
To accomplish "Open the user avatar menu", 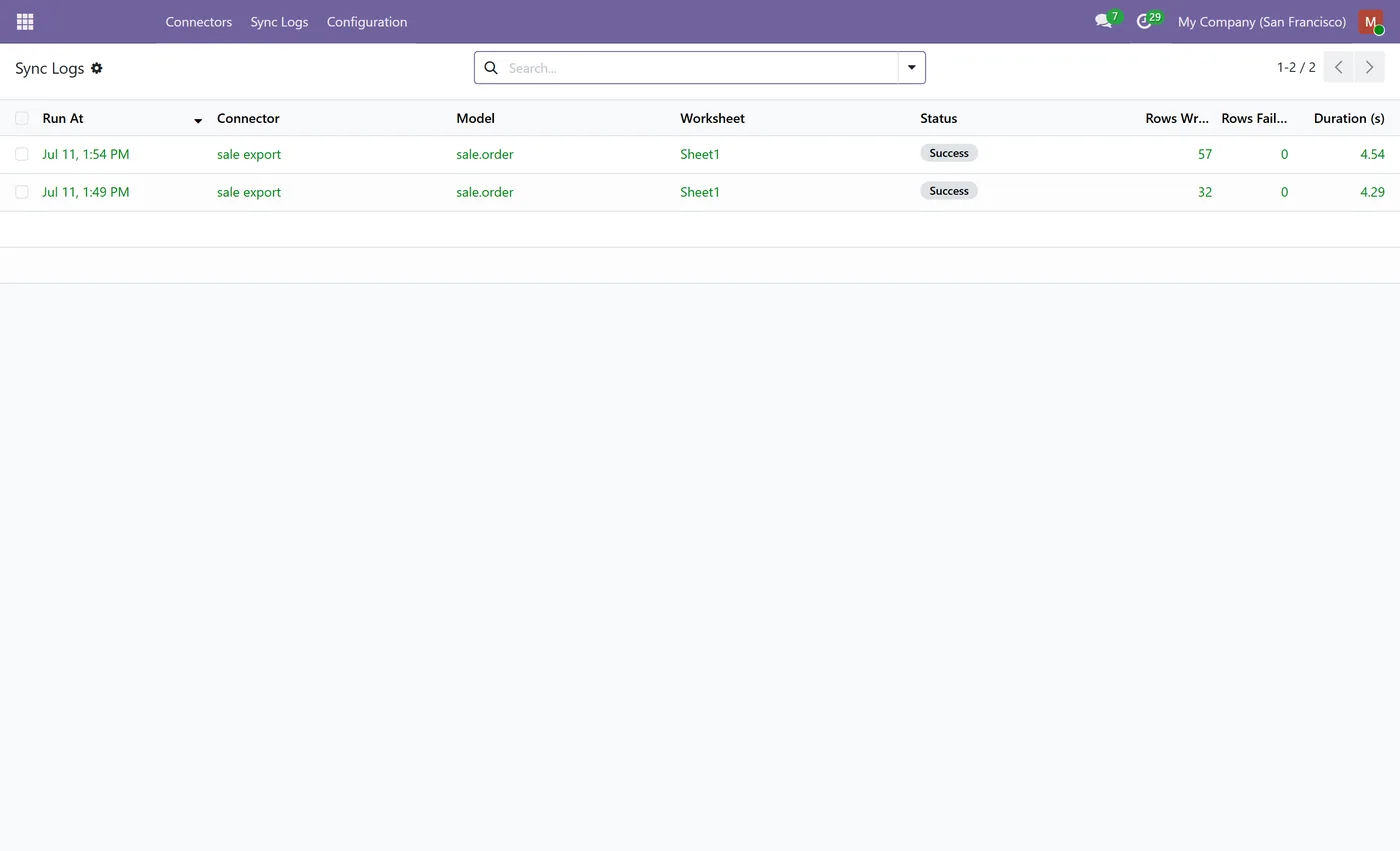I will pyautogui.click(x=1371, y=22).
